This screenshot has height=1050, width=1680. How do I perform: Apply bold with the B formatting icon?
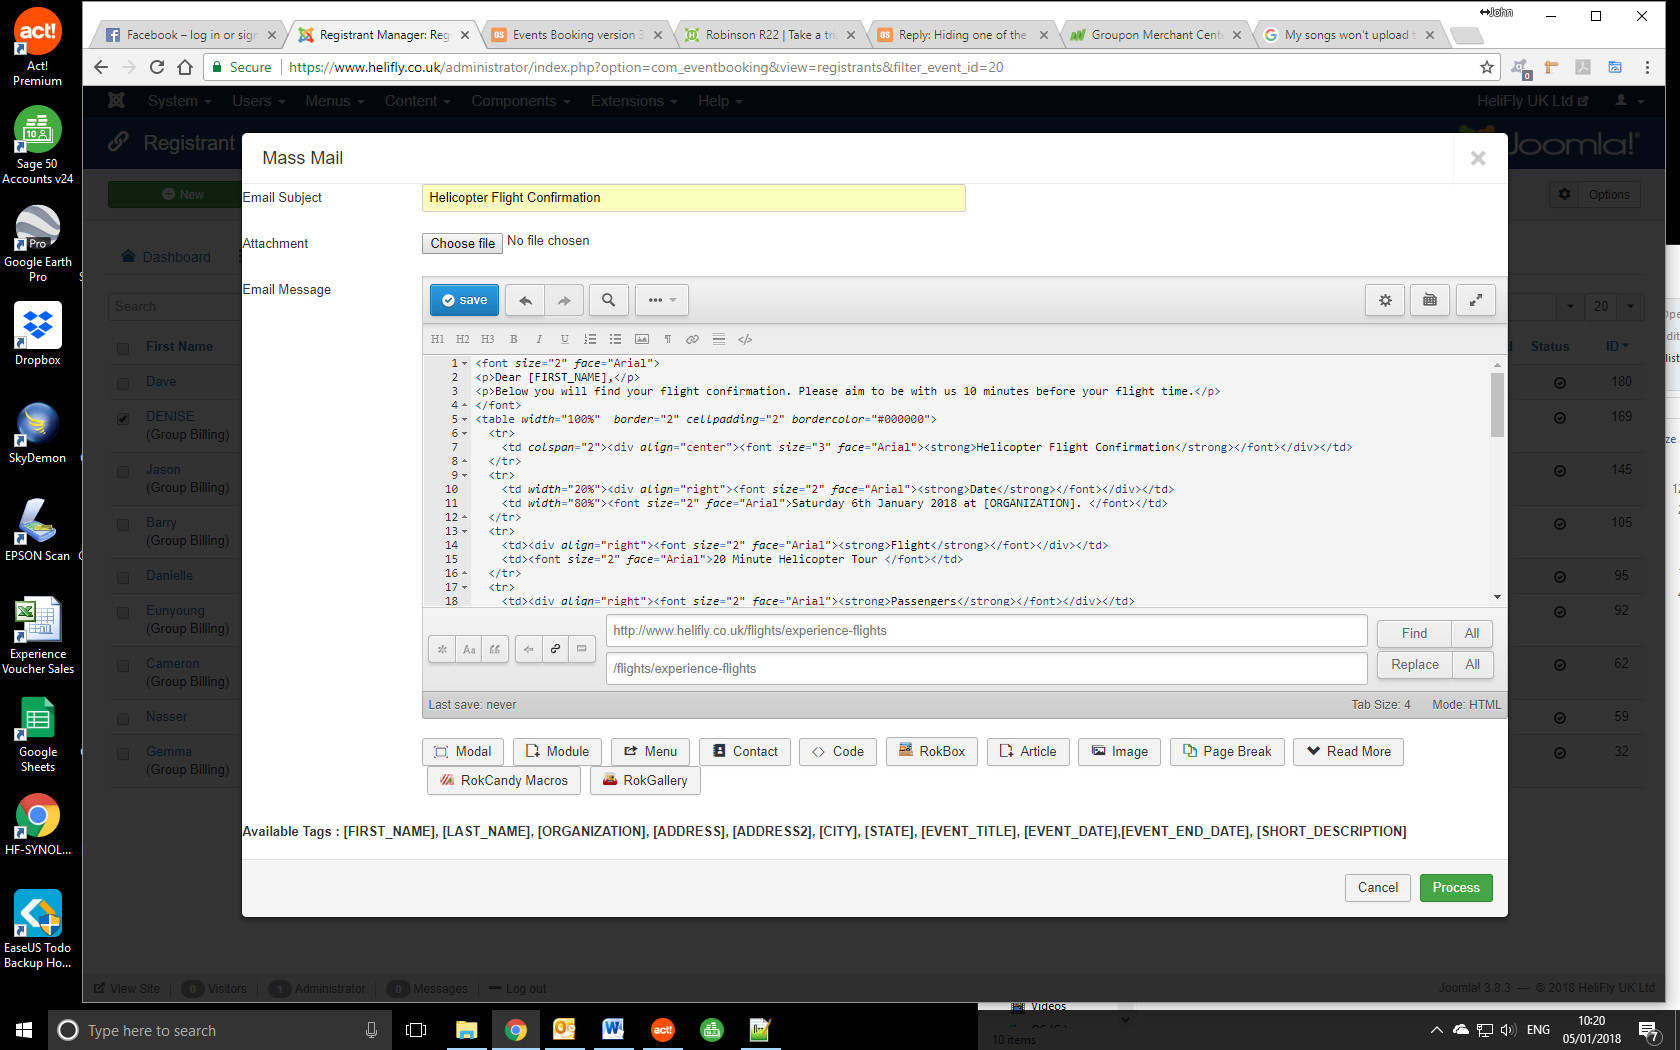click(x=514, y=339)
